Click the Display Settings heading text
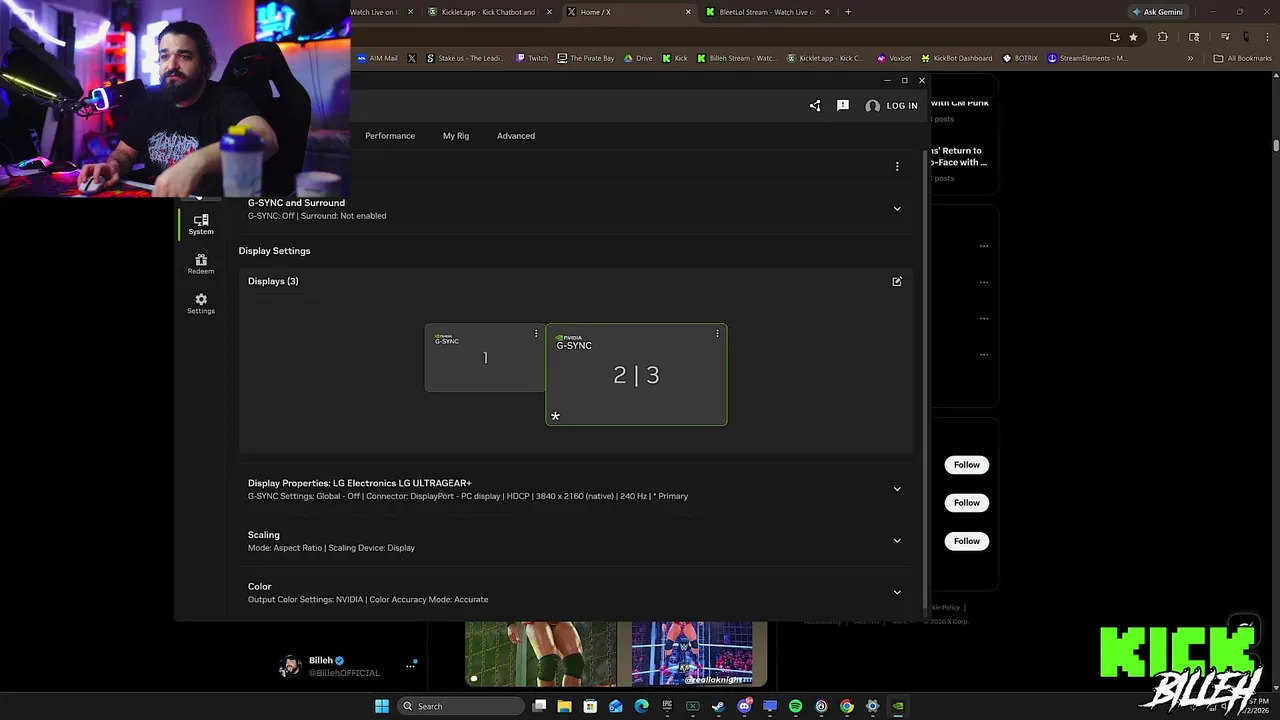Viewport: 1280px width, 720px height. coord(274,251)
